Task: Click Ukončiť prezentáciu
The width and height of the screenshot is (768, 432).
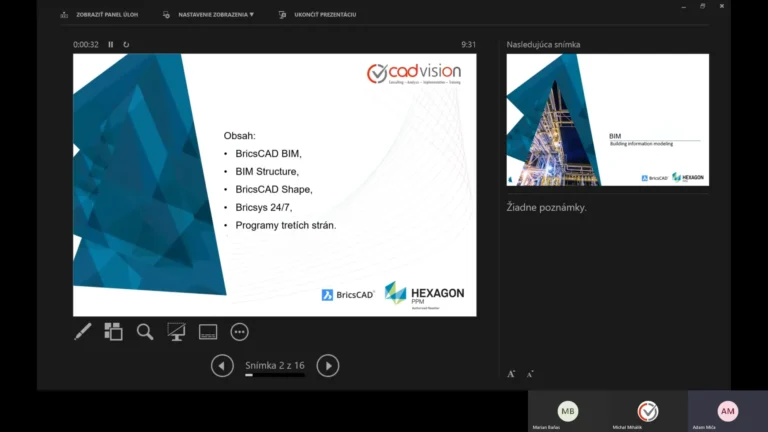Action: pyautogui.click(x=317, y=15)
